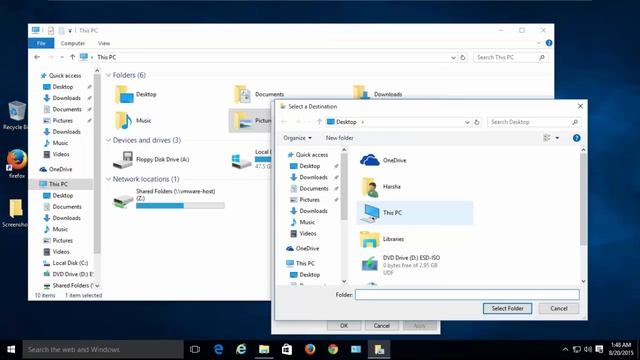Open the Recycle Bin desktop icon

click(16, 116)
